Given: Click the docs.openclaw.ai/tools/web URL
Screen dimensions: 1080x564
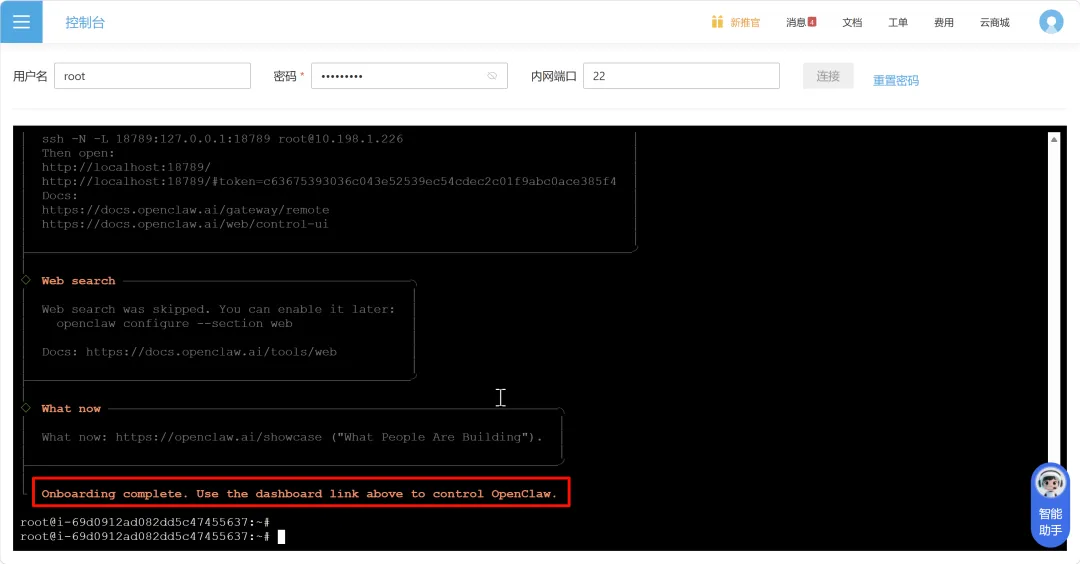Looking at the screenshot, I should pos(211,352).
